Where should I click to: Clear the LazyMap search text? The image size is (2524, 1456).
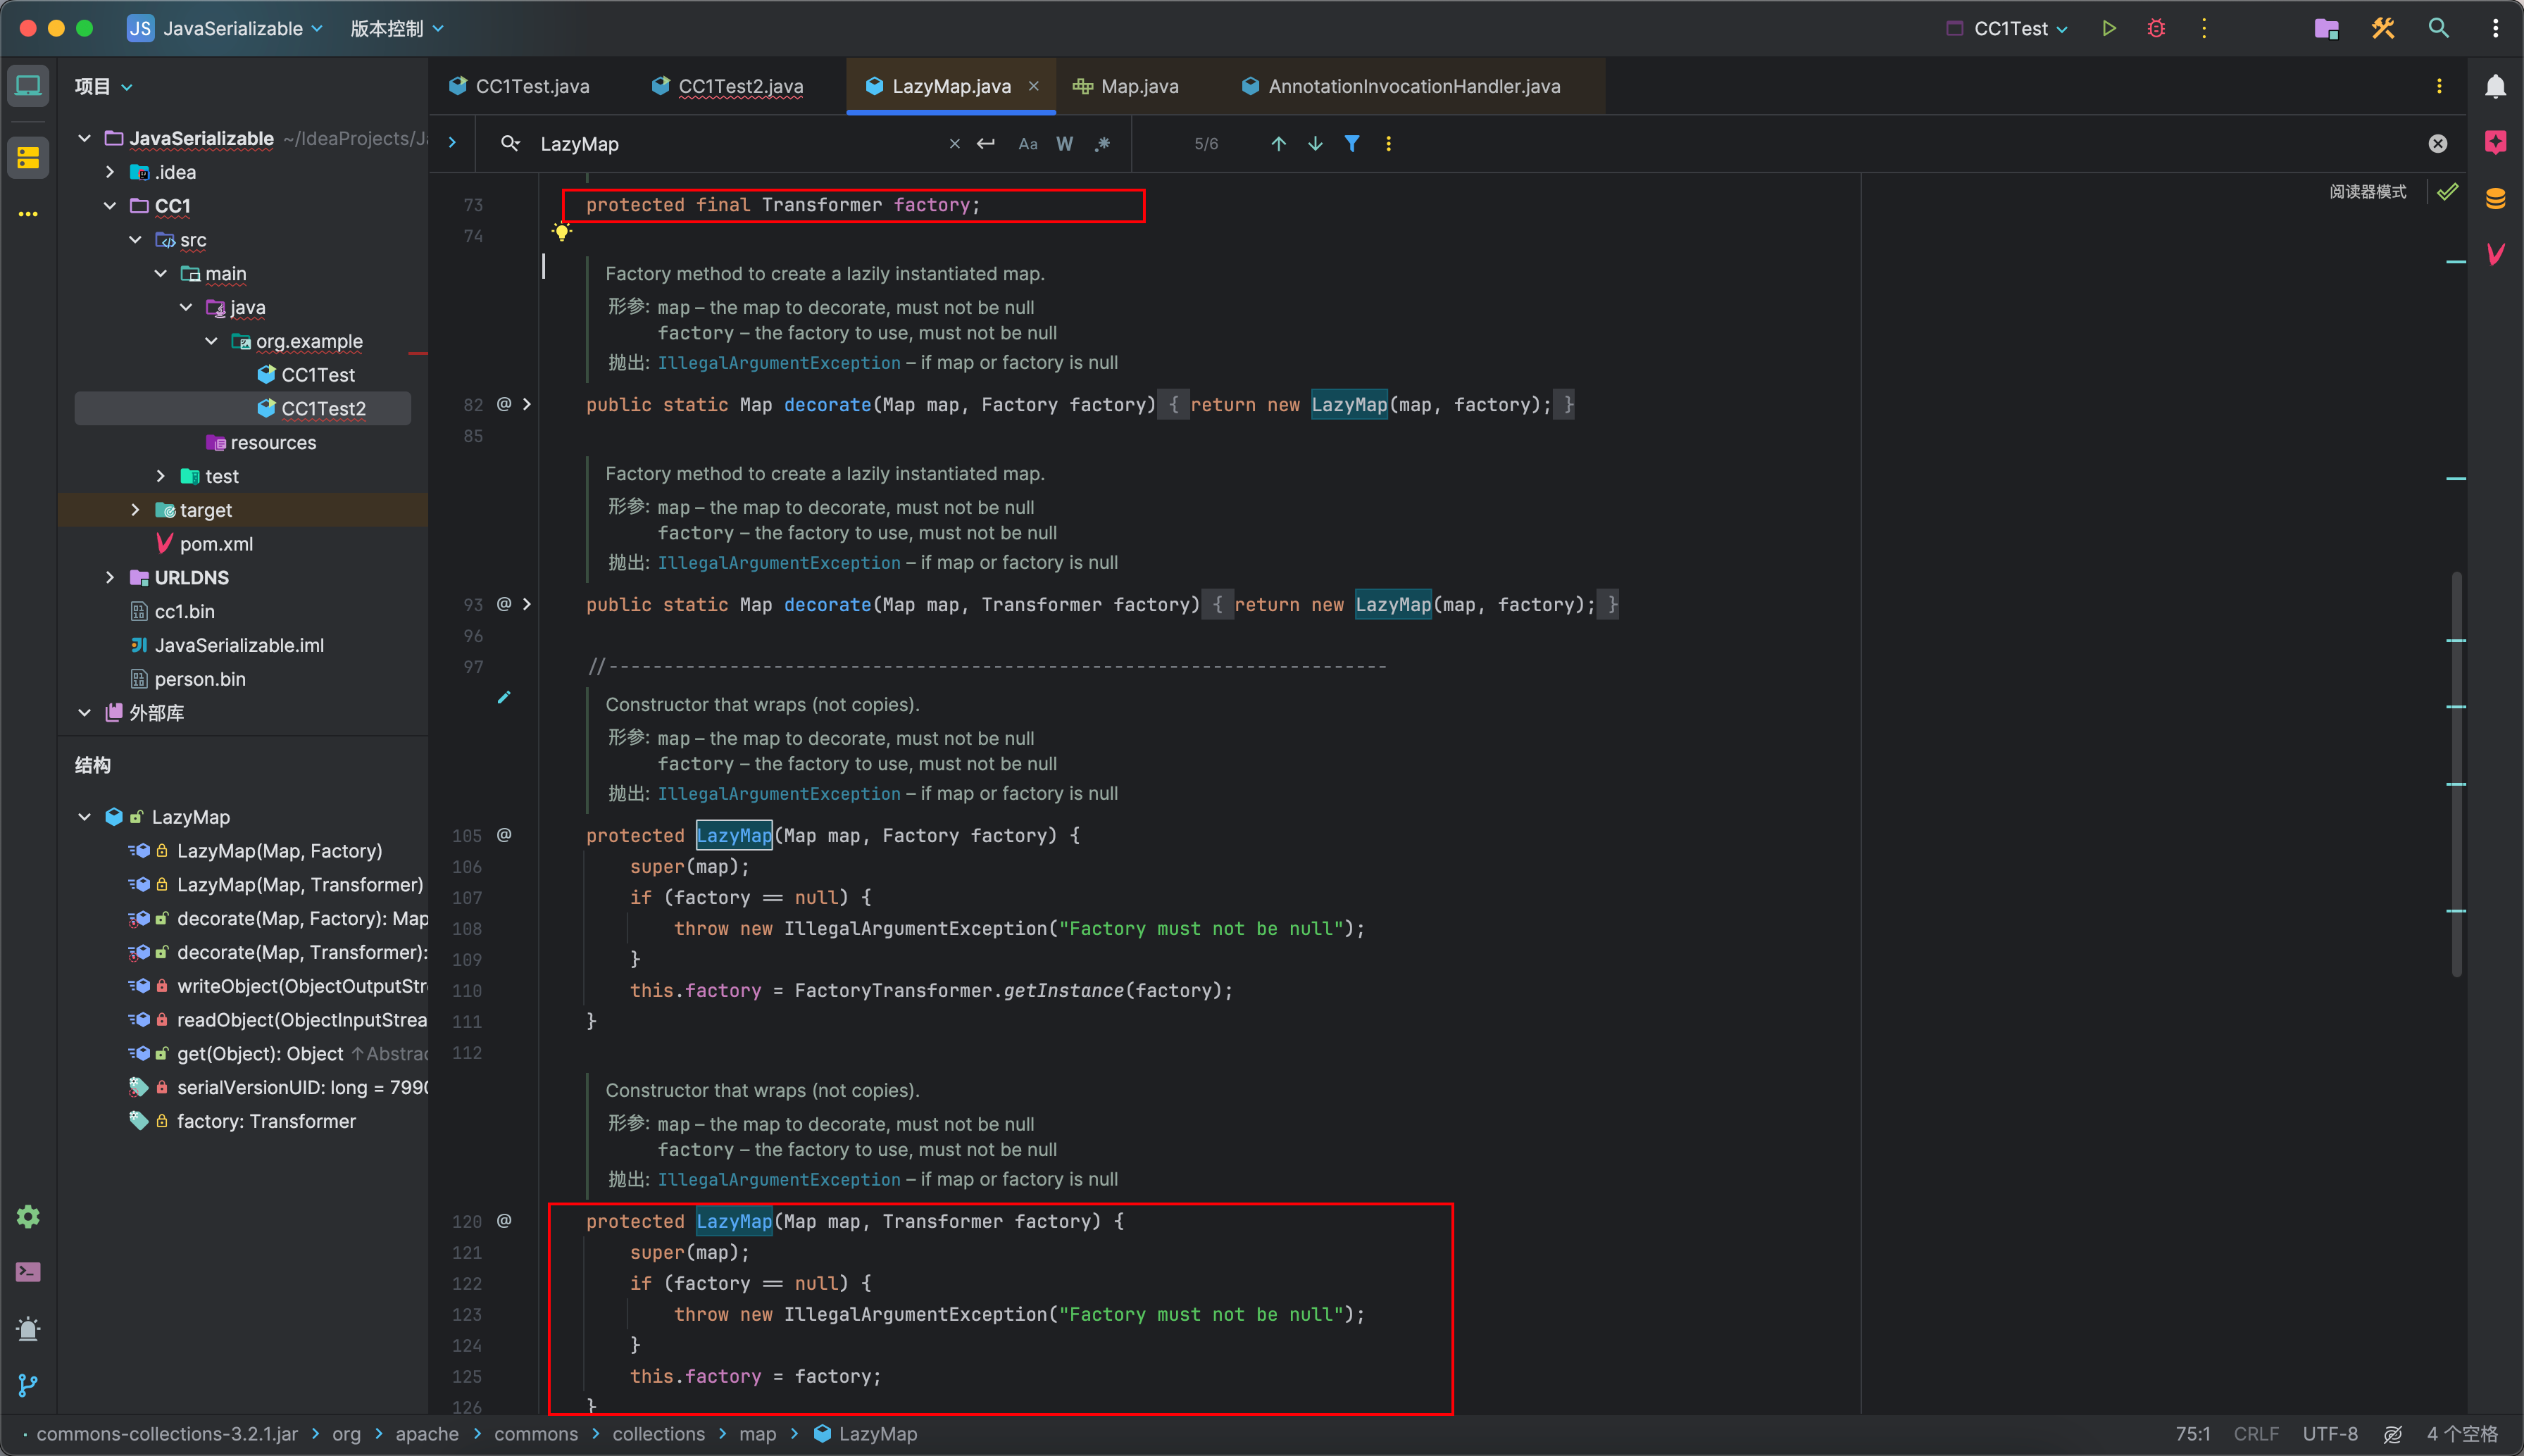click(x=955, y=144)
